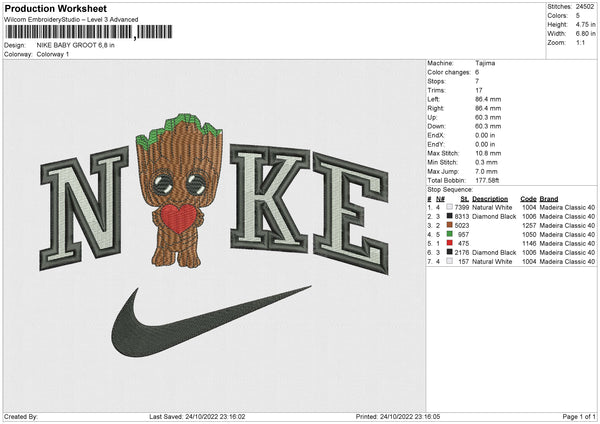Click the "Code" column header
This screenshot has height=424, width=600.
click(x=528, y=199)
